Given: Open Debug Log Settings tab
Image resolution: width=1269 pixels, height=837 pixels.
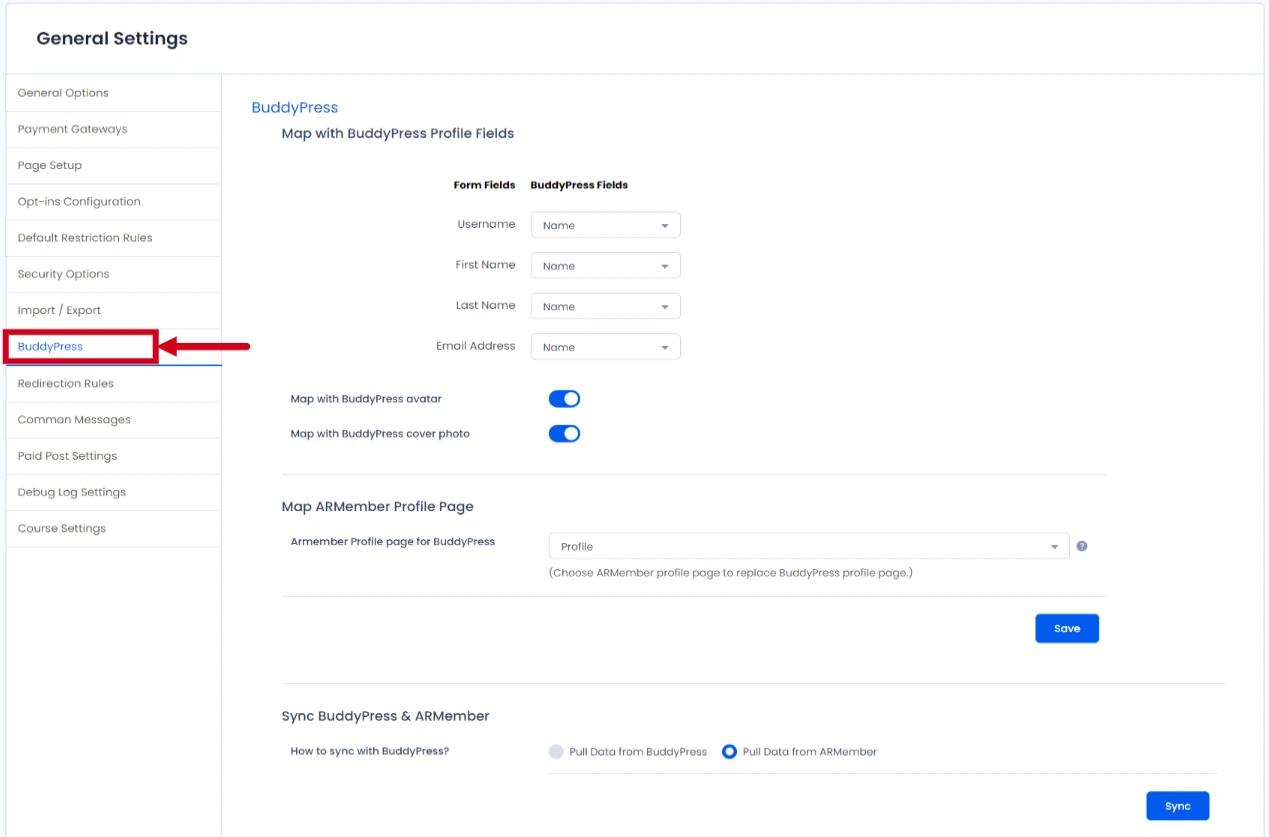Looking at the screenshot, I should 113,492.
